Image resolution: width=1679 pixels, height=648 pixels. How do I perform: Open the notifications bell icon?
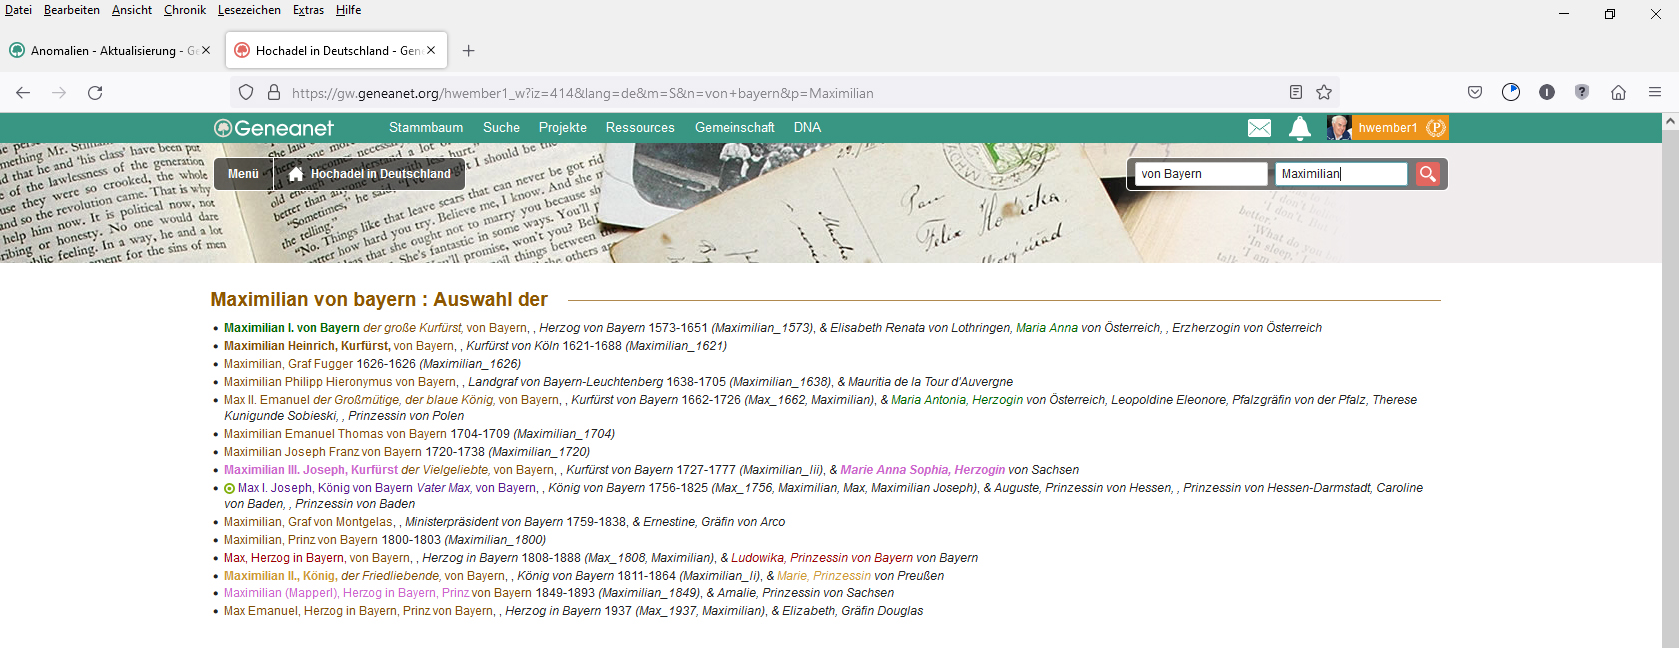1300,128
